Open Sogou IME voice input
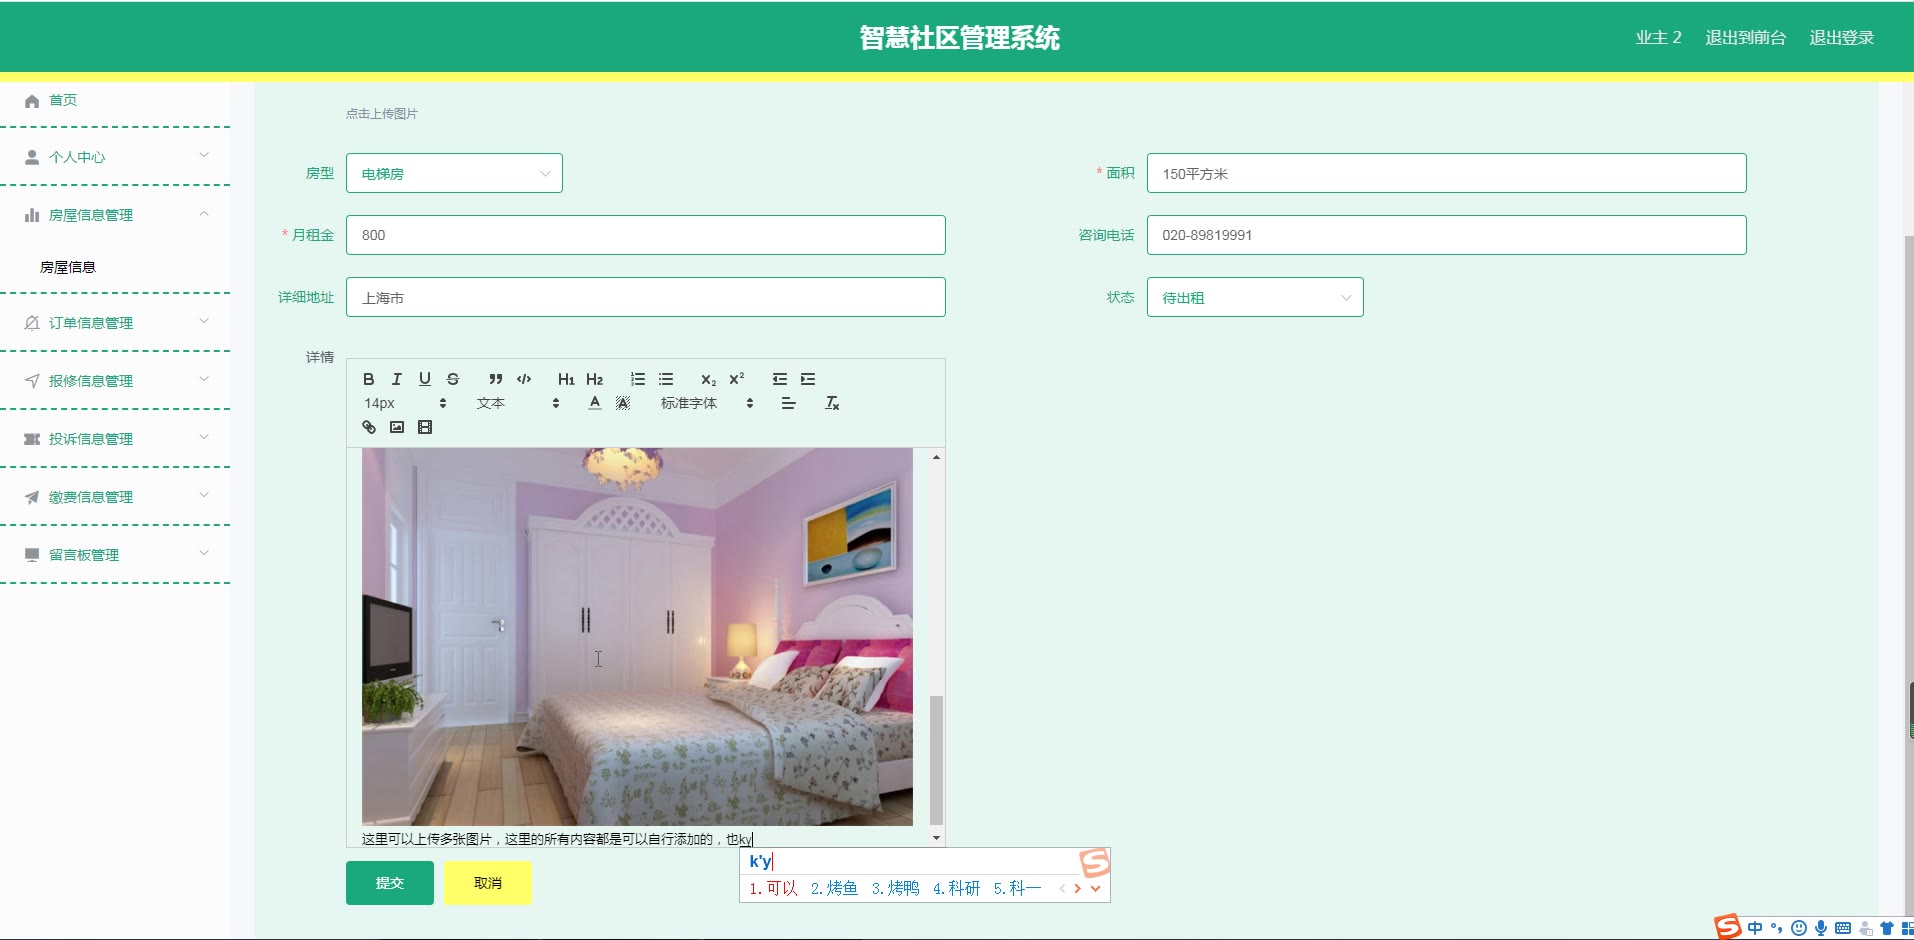This screenshot has width=1914, height=940. (1821, 928)
